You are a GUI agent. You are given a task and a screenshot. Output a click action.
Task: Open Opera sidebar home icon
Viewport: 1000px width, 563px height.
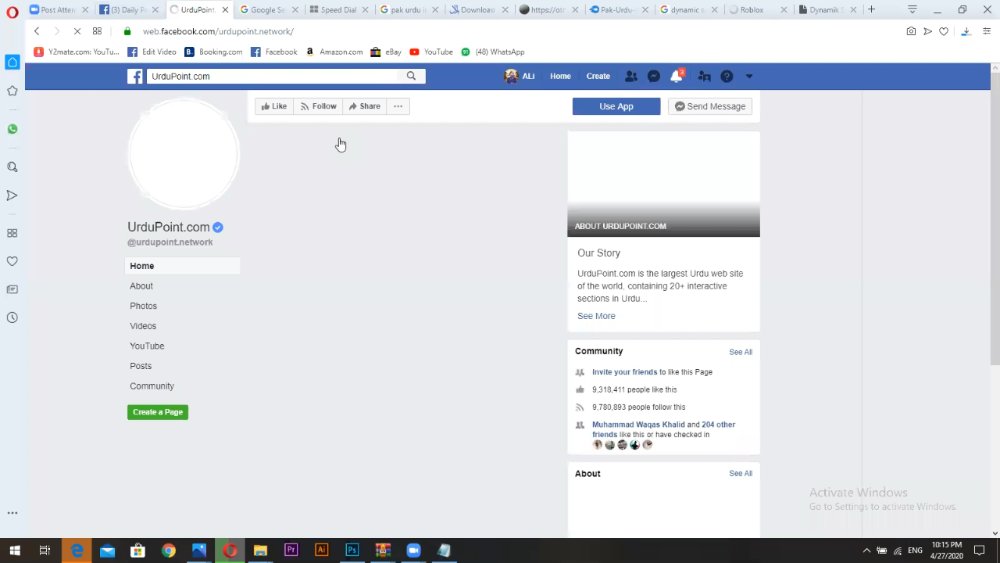[x=12, y=62]
